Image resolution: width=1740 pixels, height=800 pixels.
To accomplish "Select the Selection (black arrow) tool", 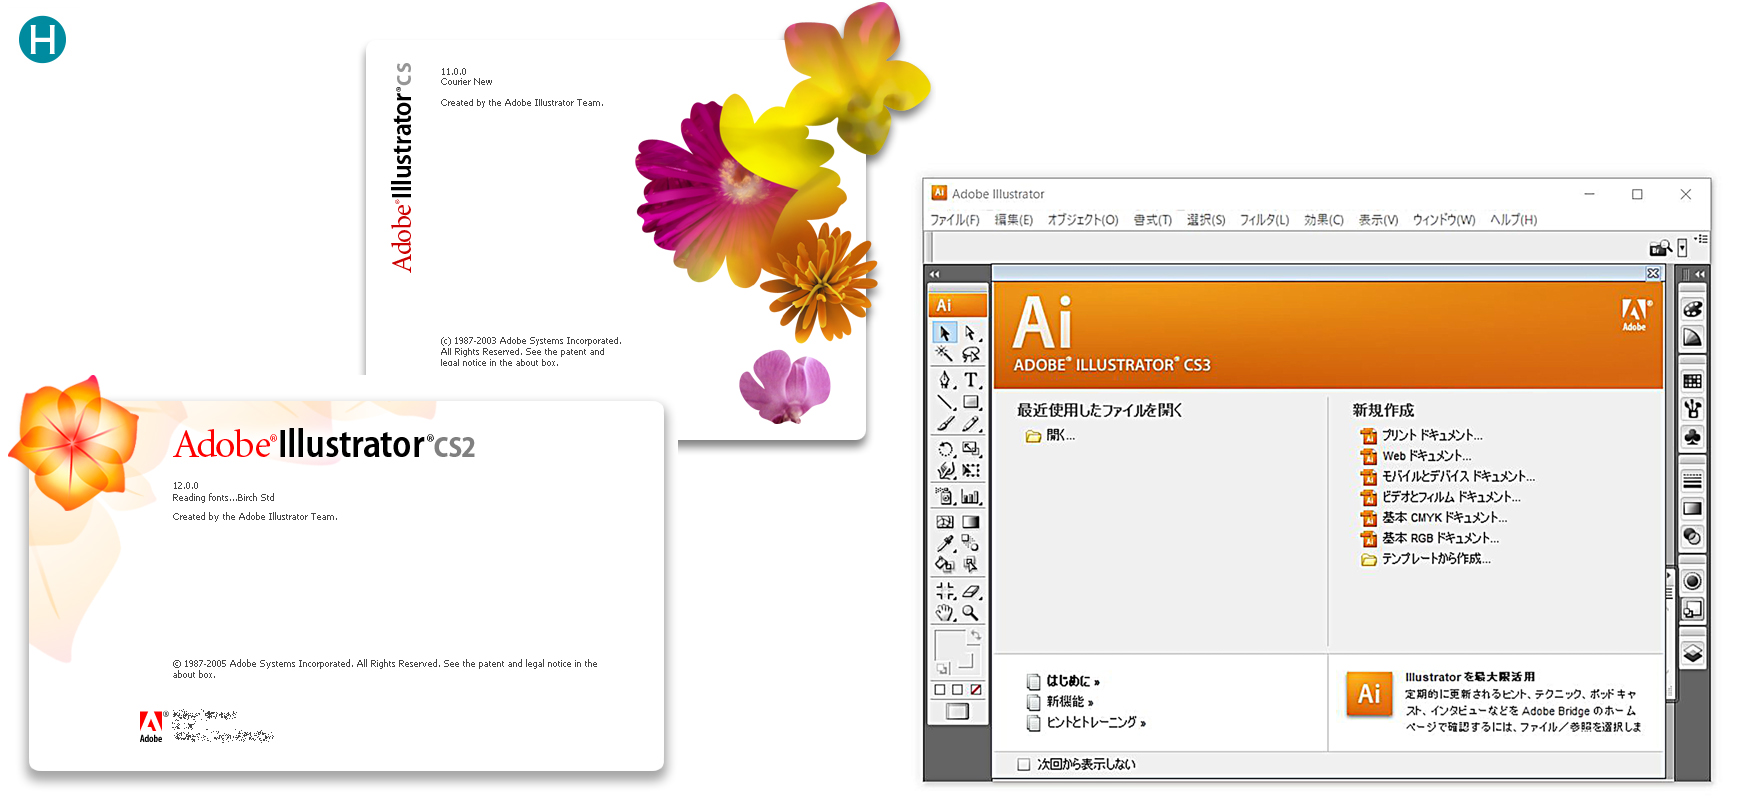I will [945, 333].
